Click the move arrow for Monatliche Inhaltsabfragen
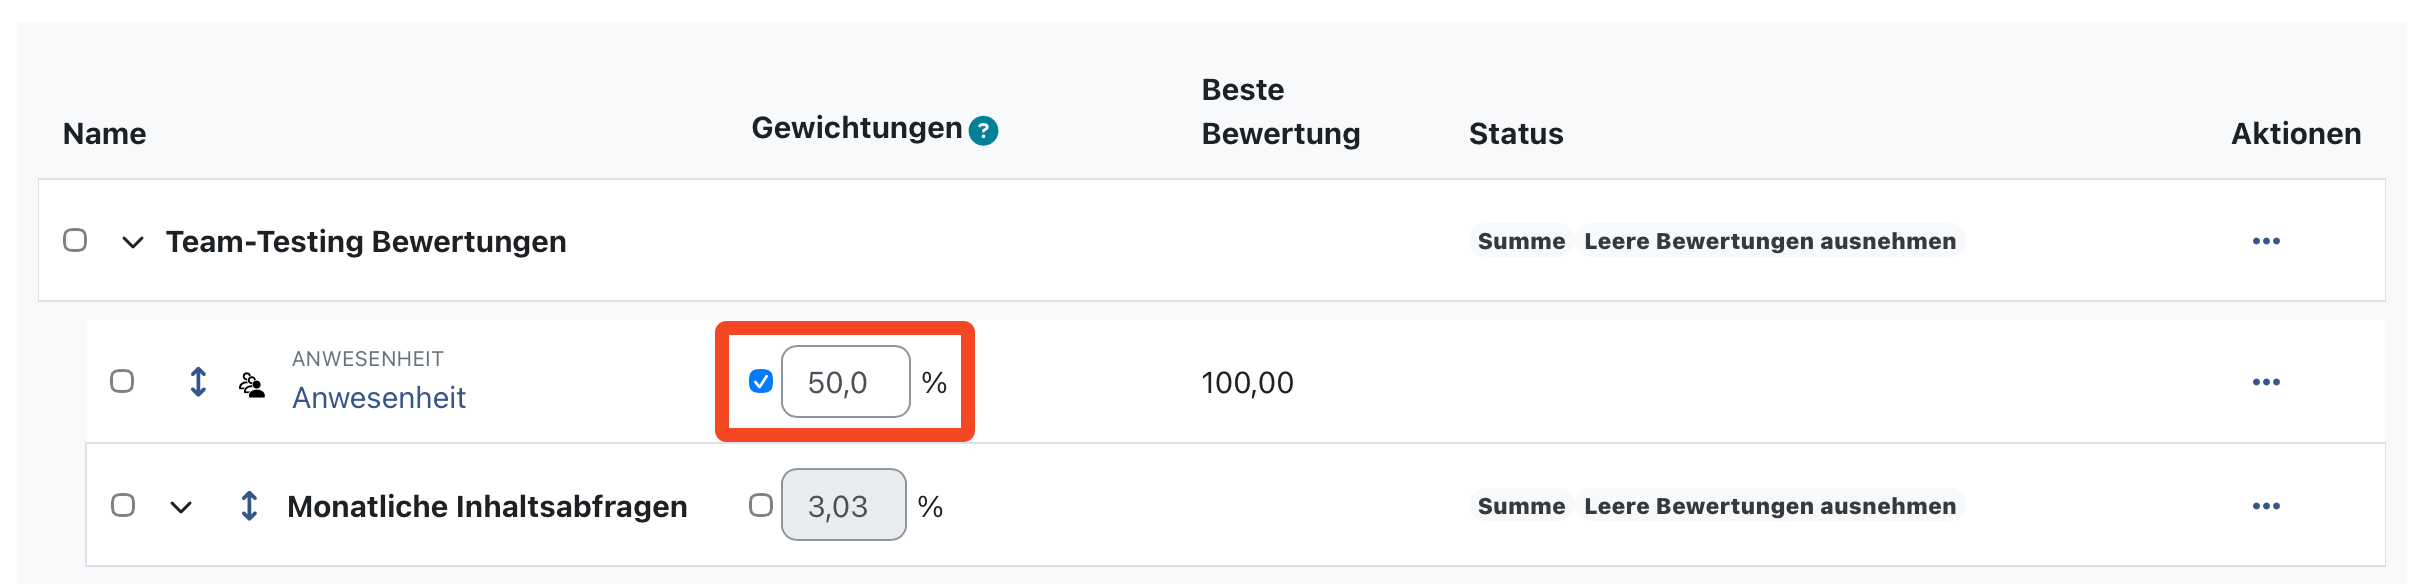Screen dimensions: 2428x584 pyautogui.click(x=249, y=506)
